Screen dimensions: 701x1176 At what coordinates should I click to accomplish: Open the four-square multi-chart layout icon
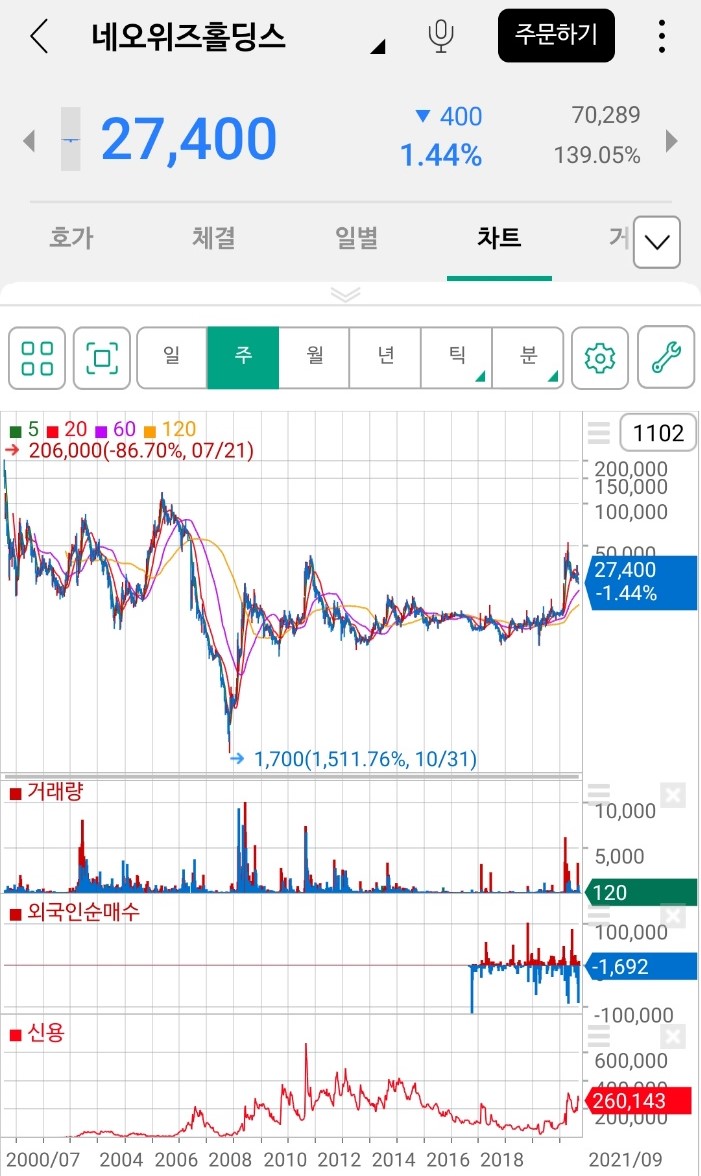[x=37, y=358]
